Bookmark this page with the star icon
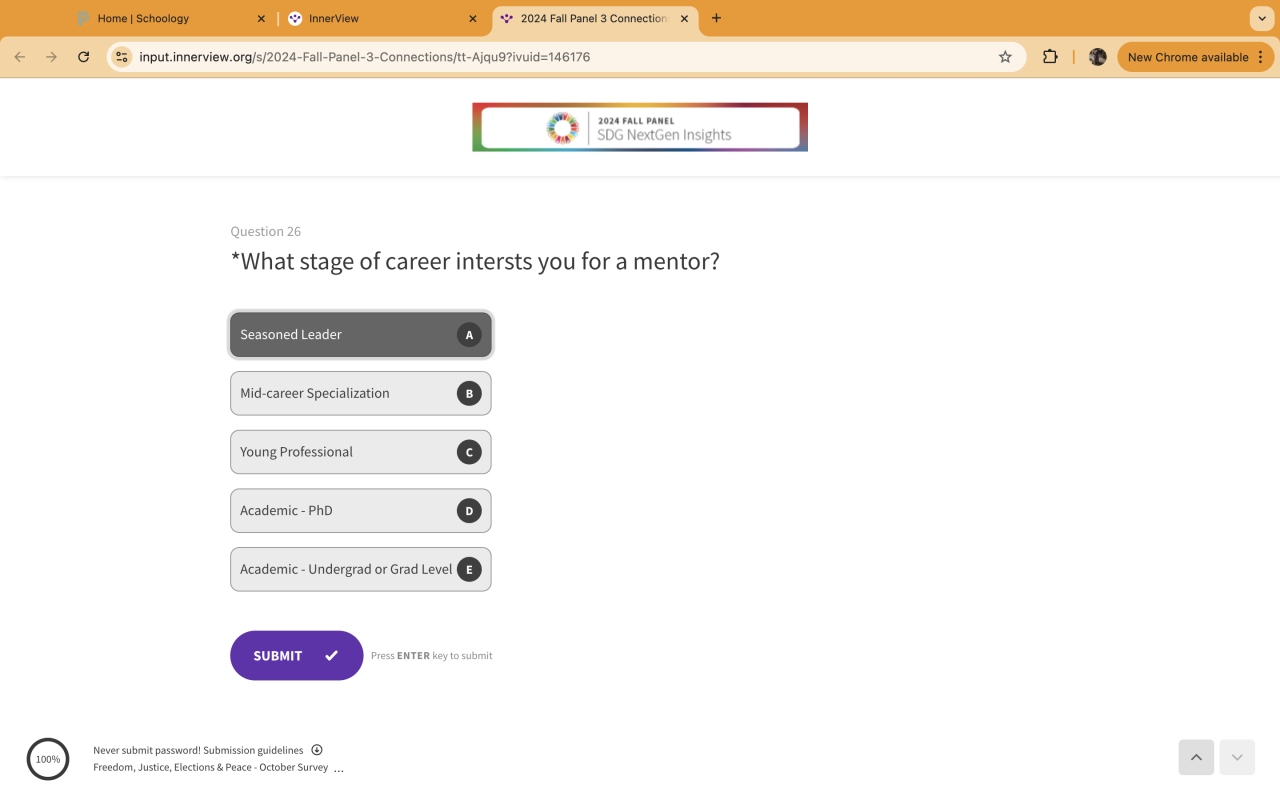 click(x=1005, y=57)
